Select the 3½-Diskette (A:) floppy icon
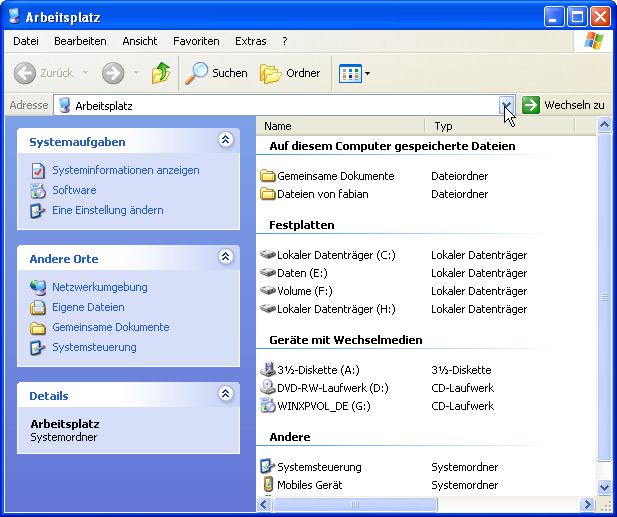 tap(268, 370)
